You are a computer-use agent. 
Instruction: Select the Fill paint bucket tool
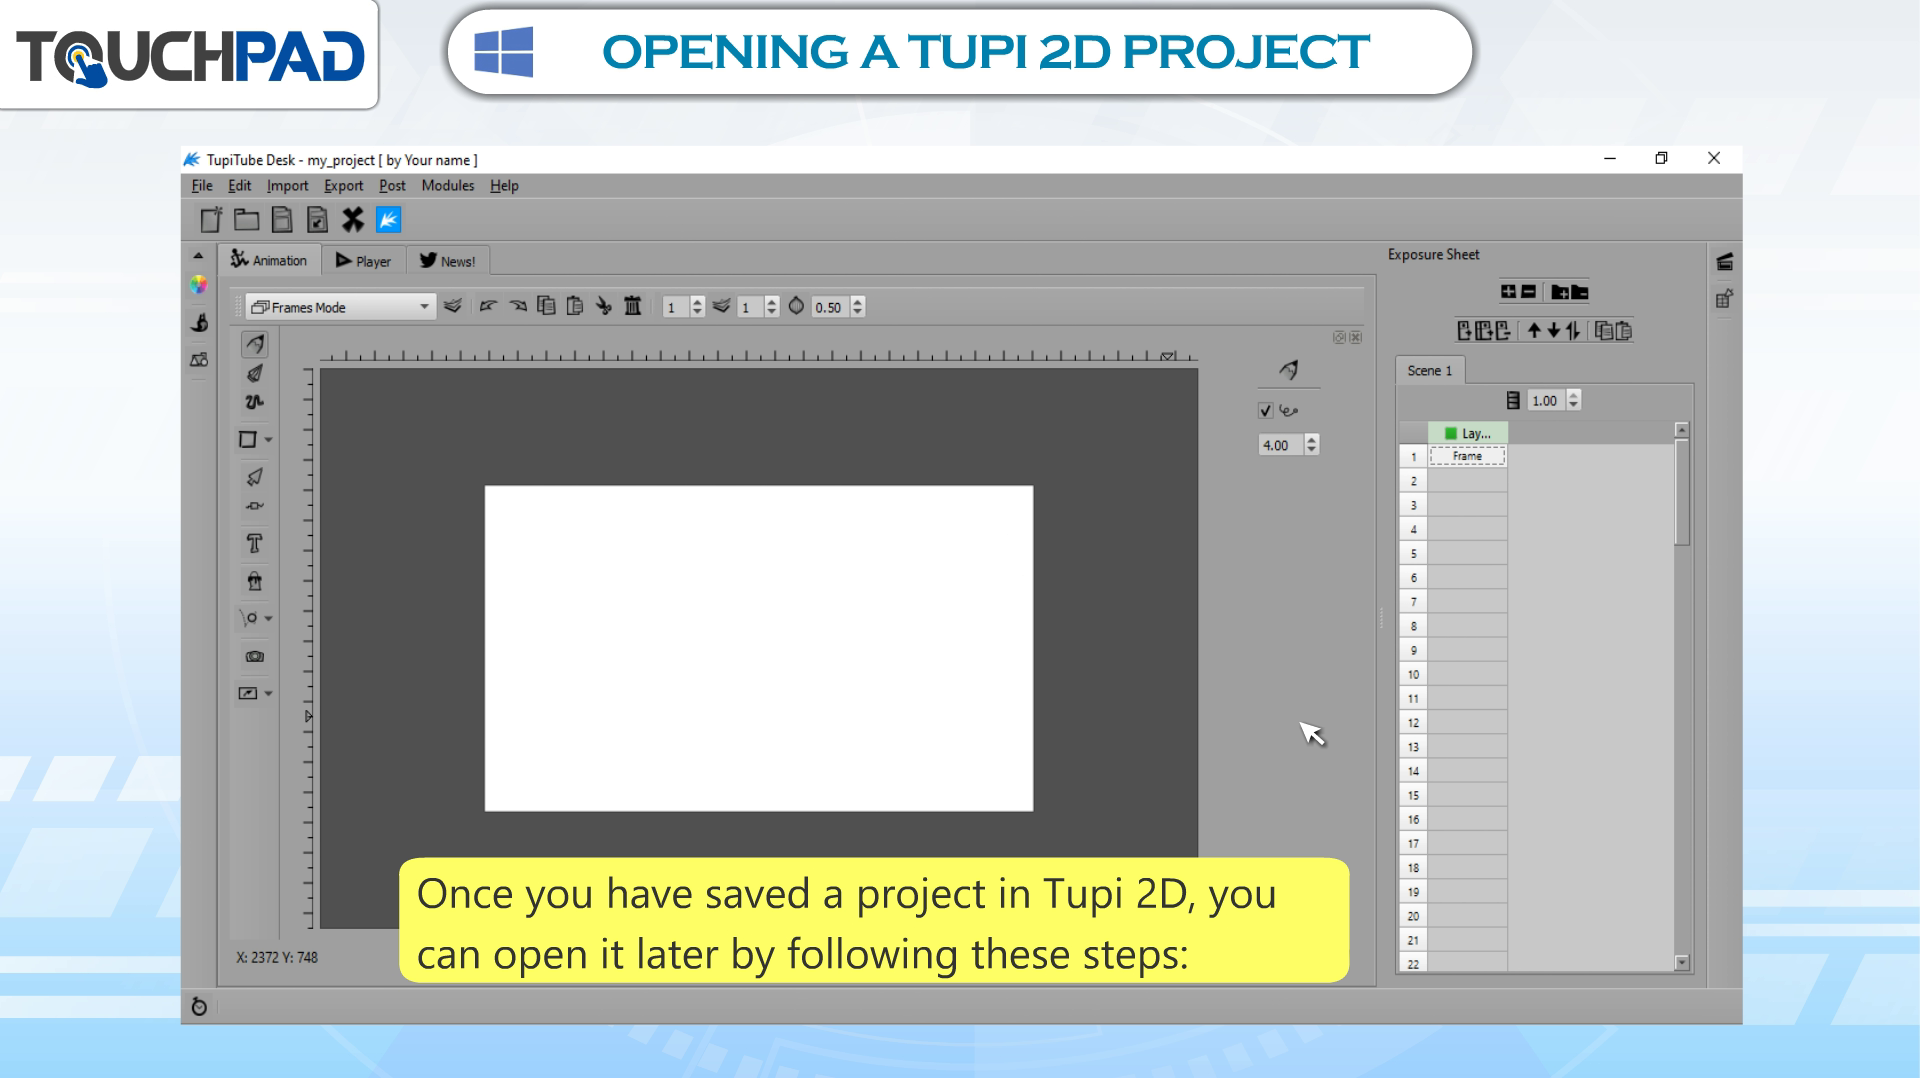255,581
